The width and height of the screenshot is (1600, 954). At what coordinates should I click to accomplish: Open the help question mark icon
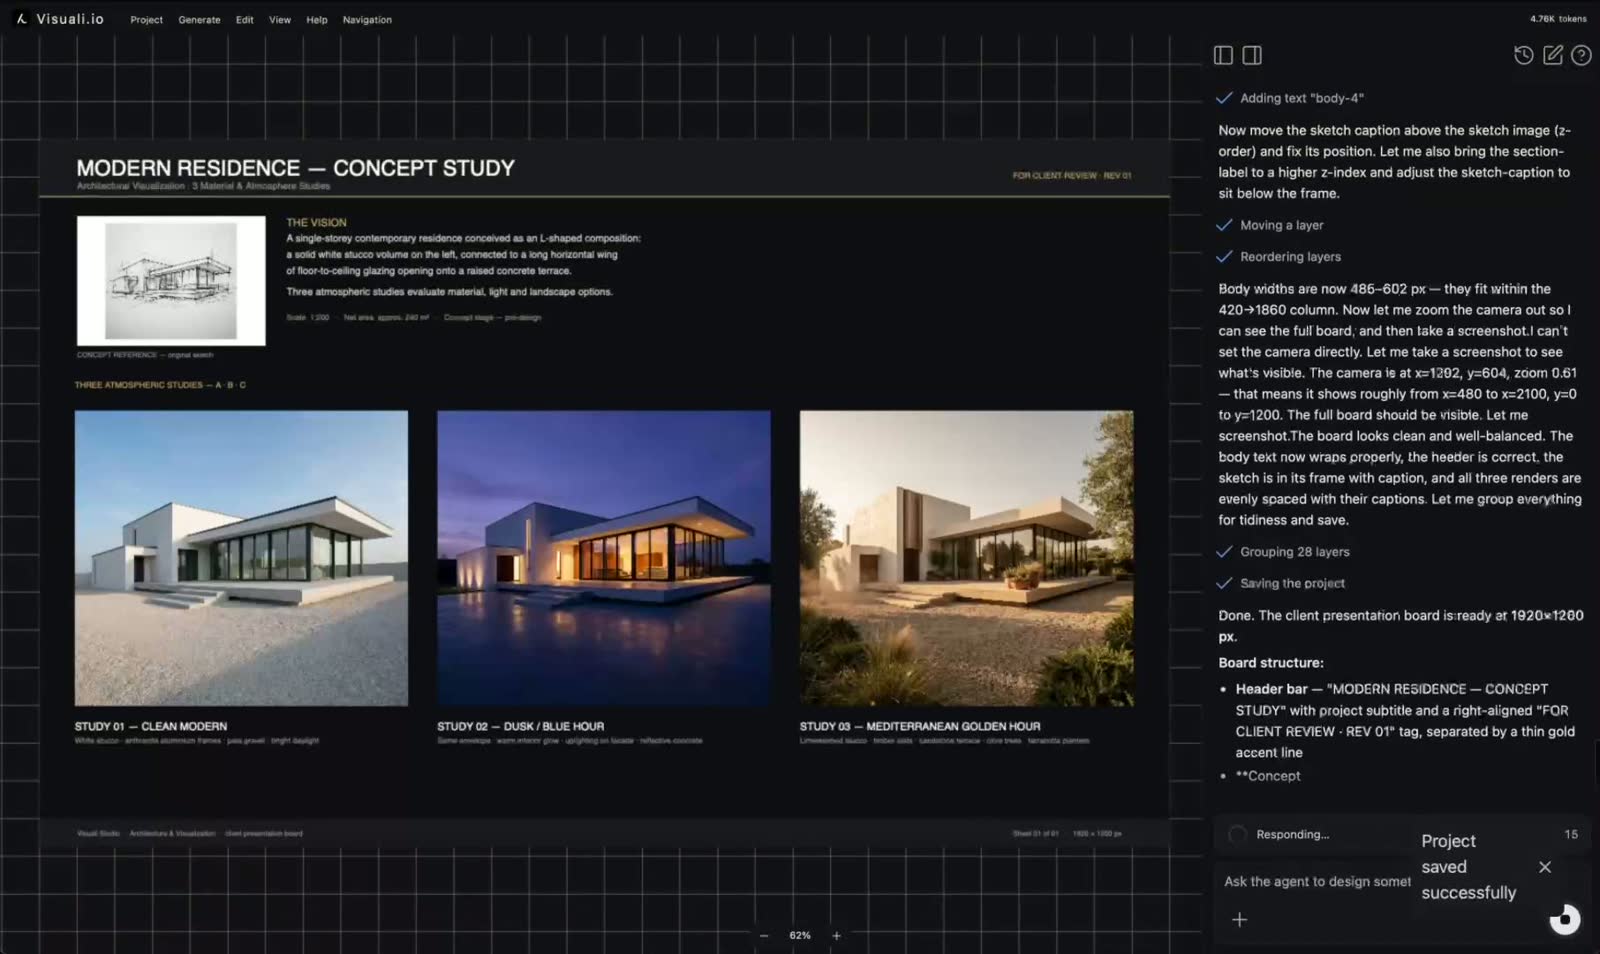tap(1581, 55)
